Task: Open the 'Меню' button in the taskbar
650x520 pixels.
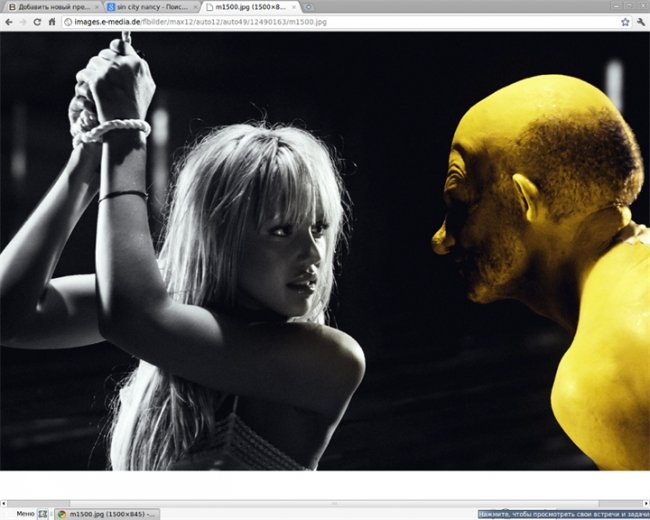Action: pos(18,513)
